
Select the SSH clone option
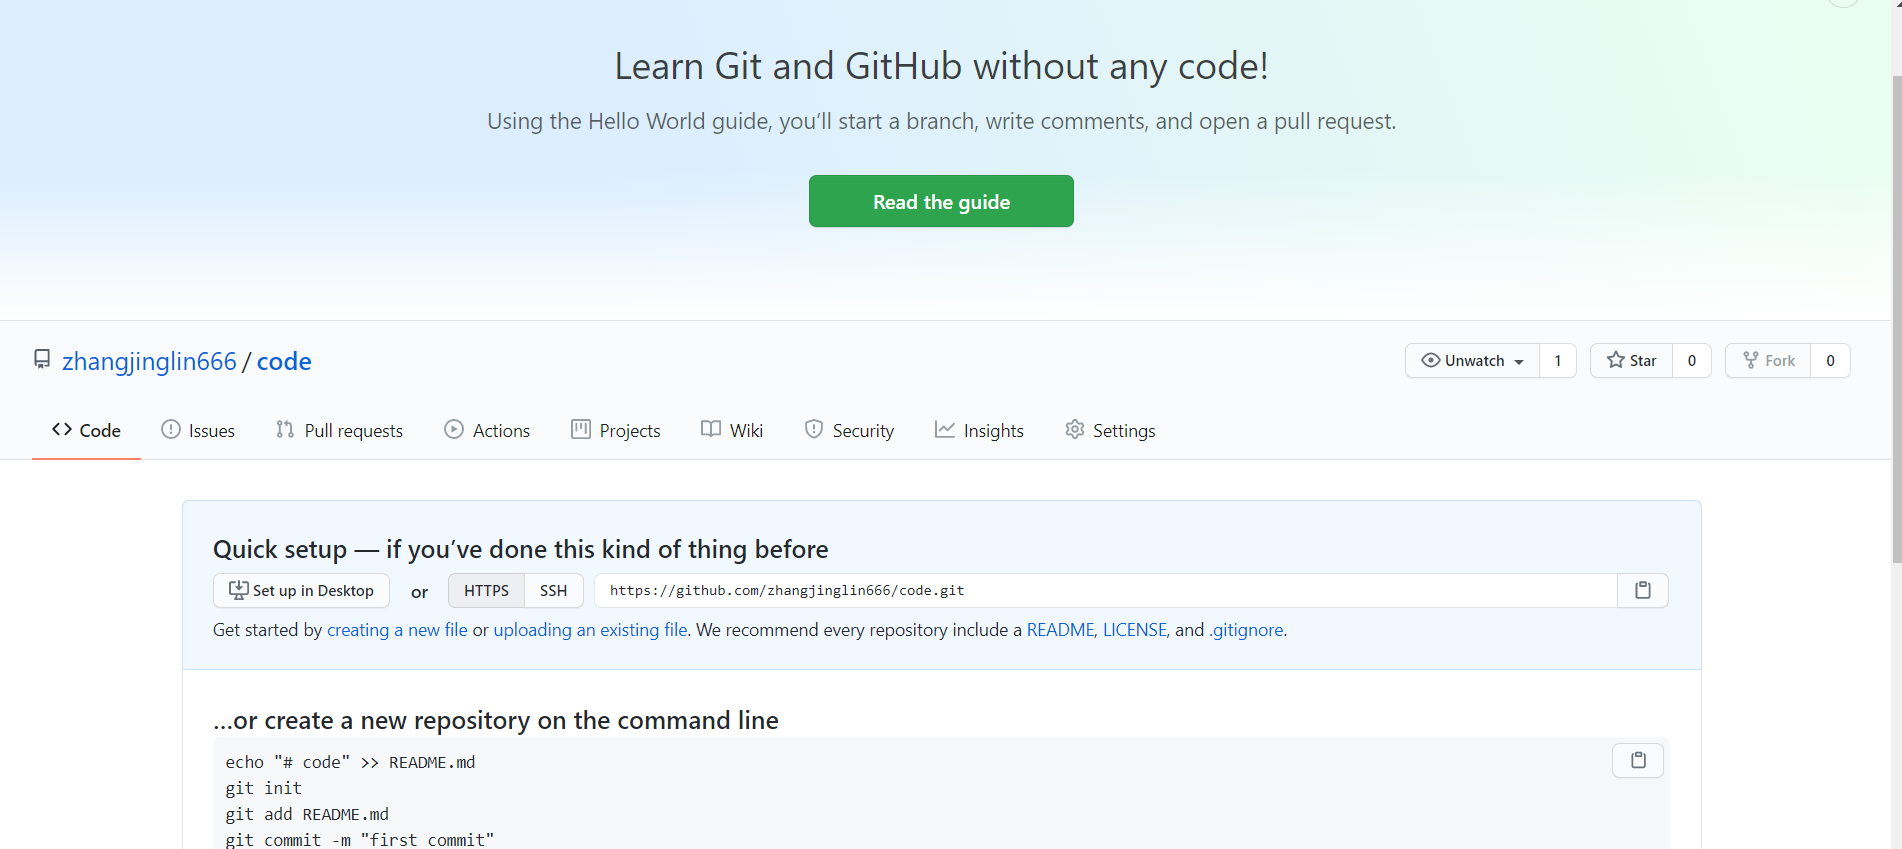[x=553, y=590]
